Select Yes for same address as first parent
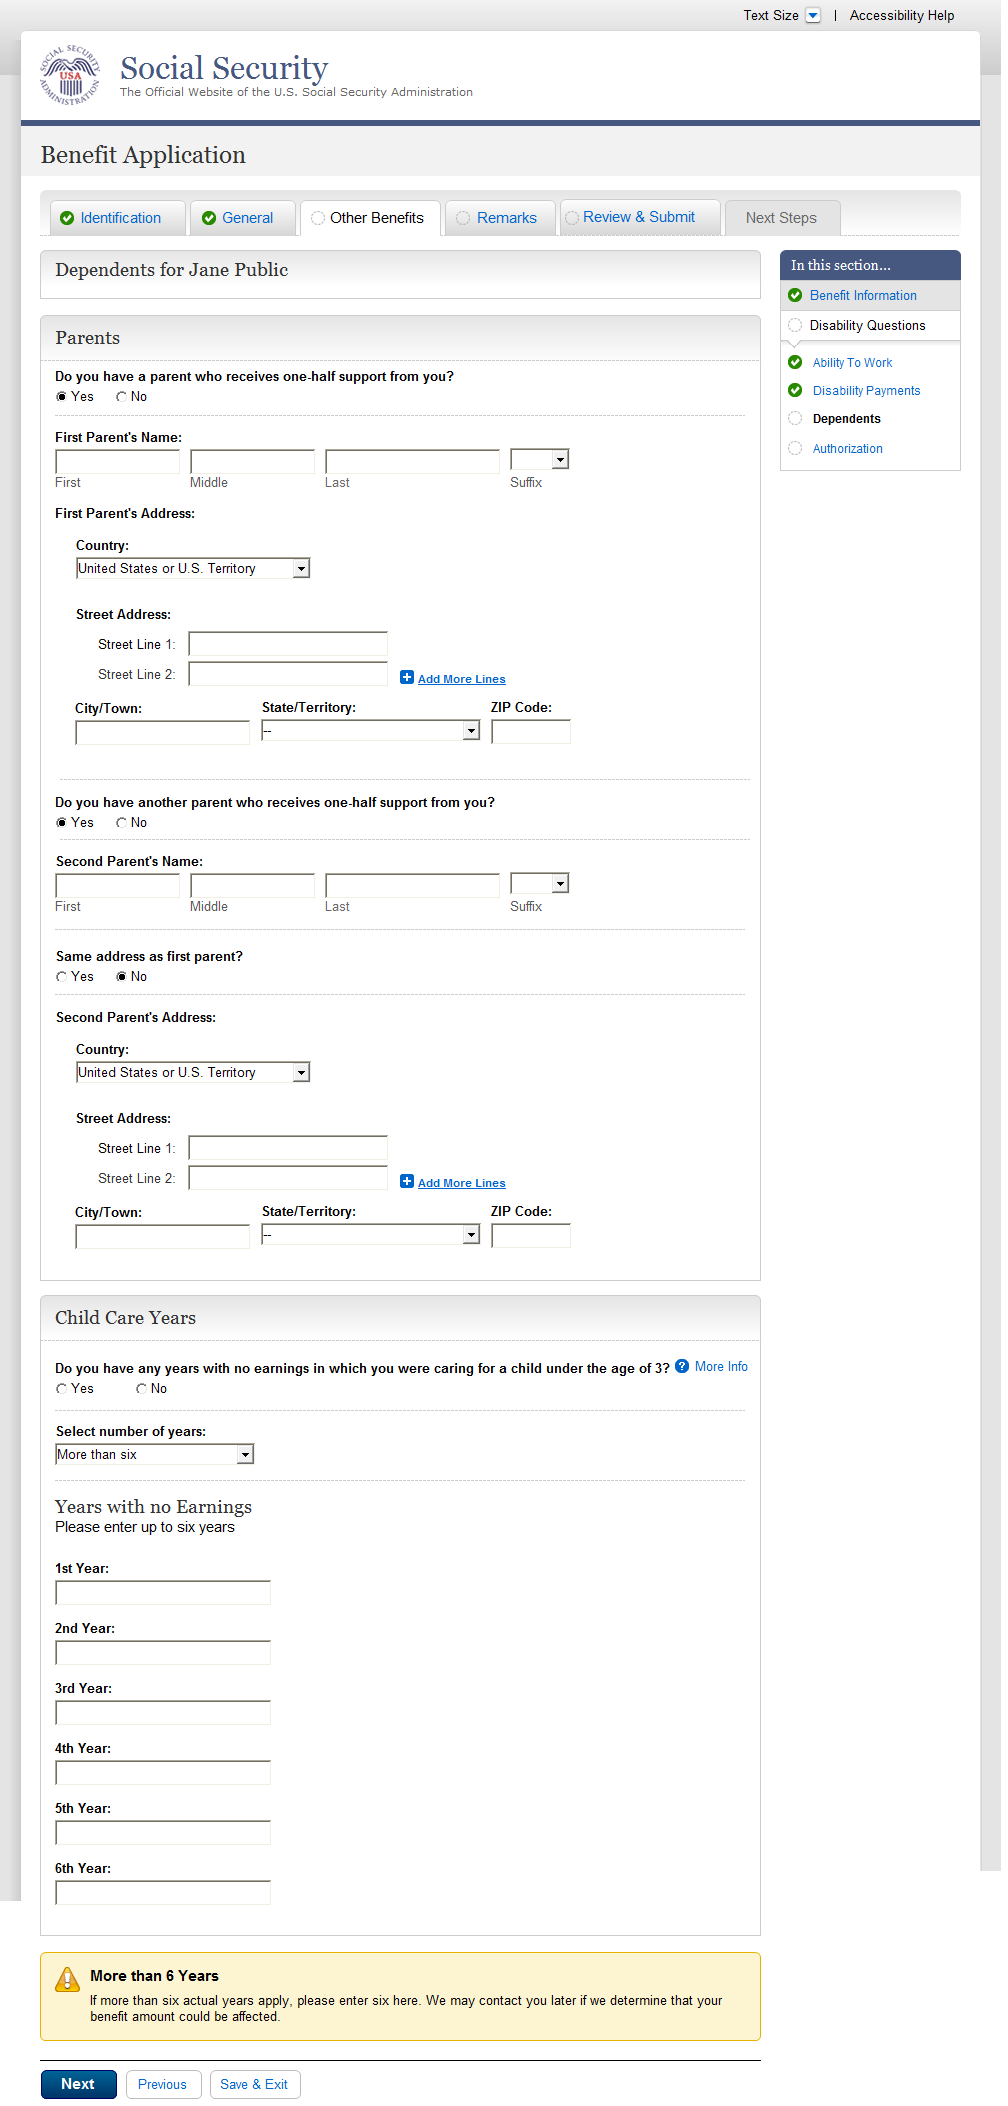 click(x=62, y=977)
